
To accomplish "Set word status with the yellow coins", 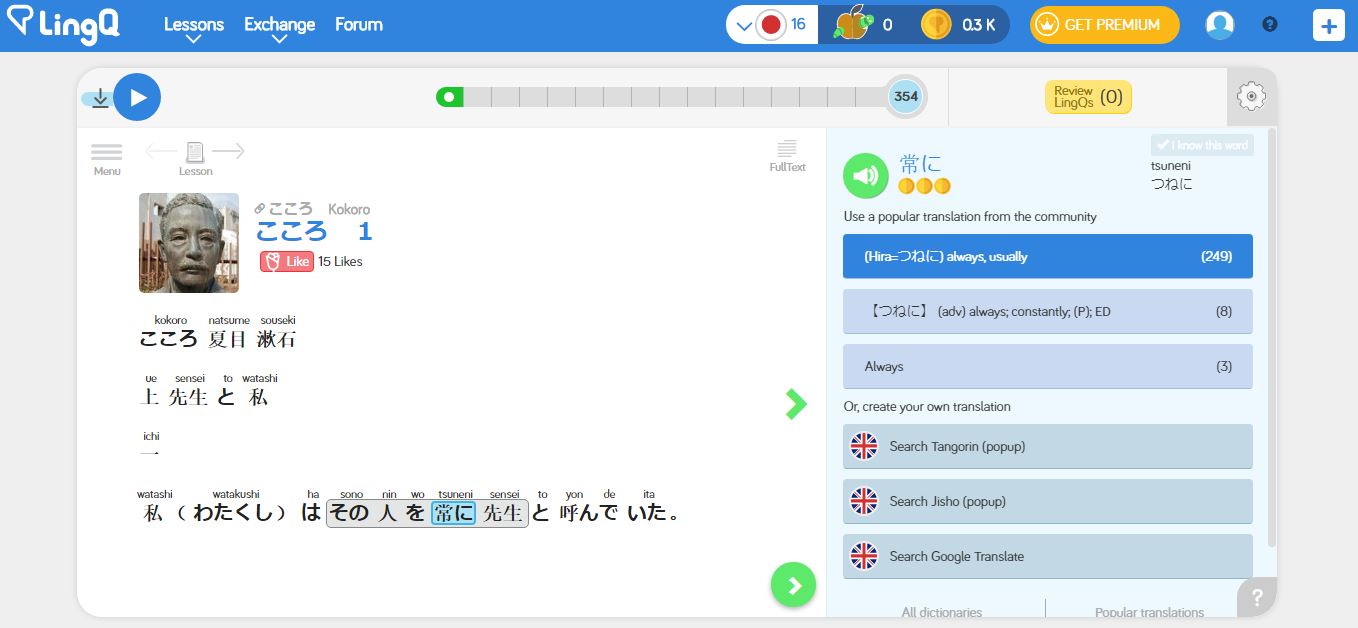I will [923, 186].
